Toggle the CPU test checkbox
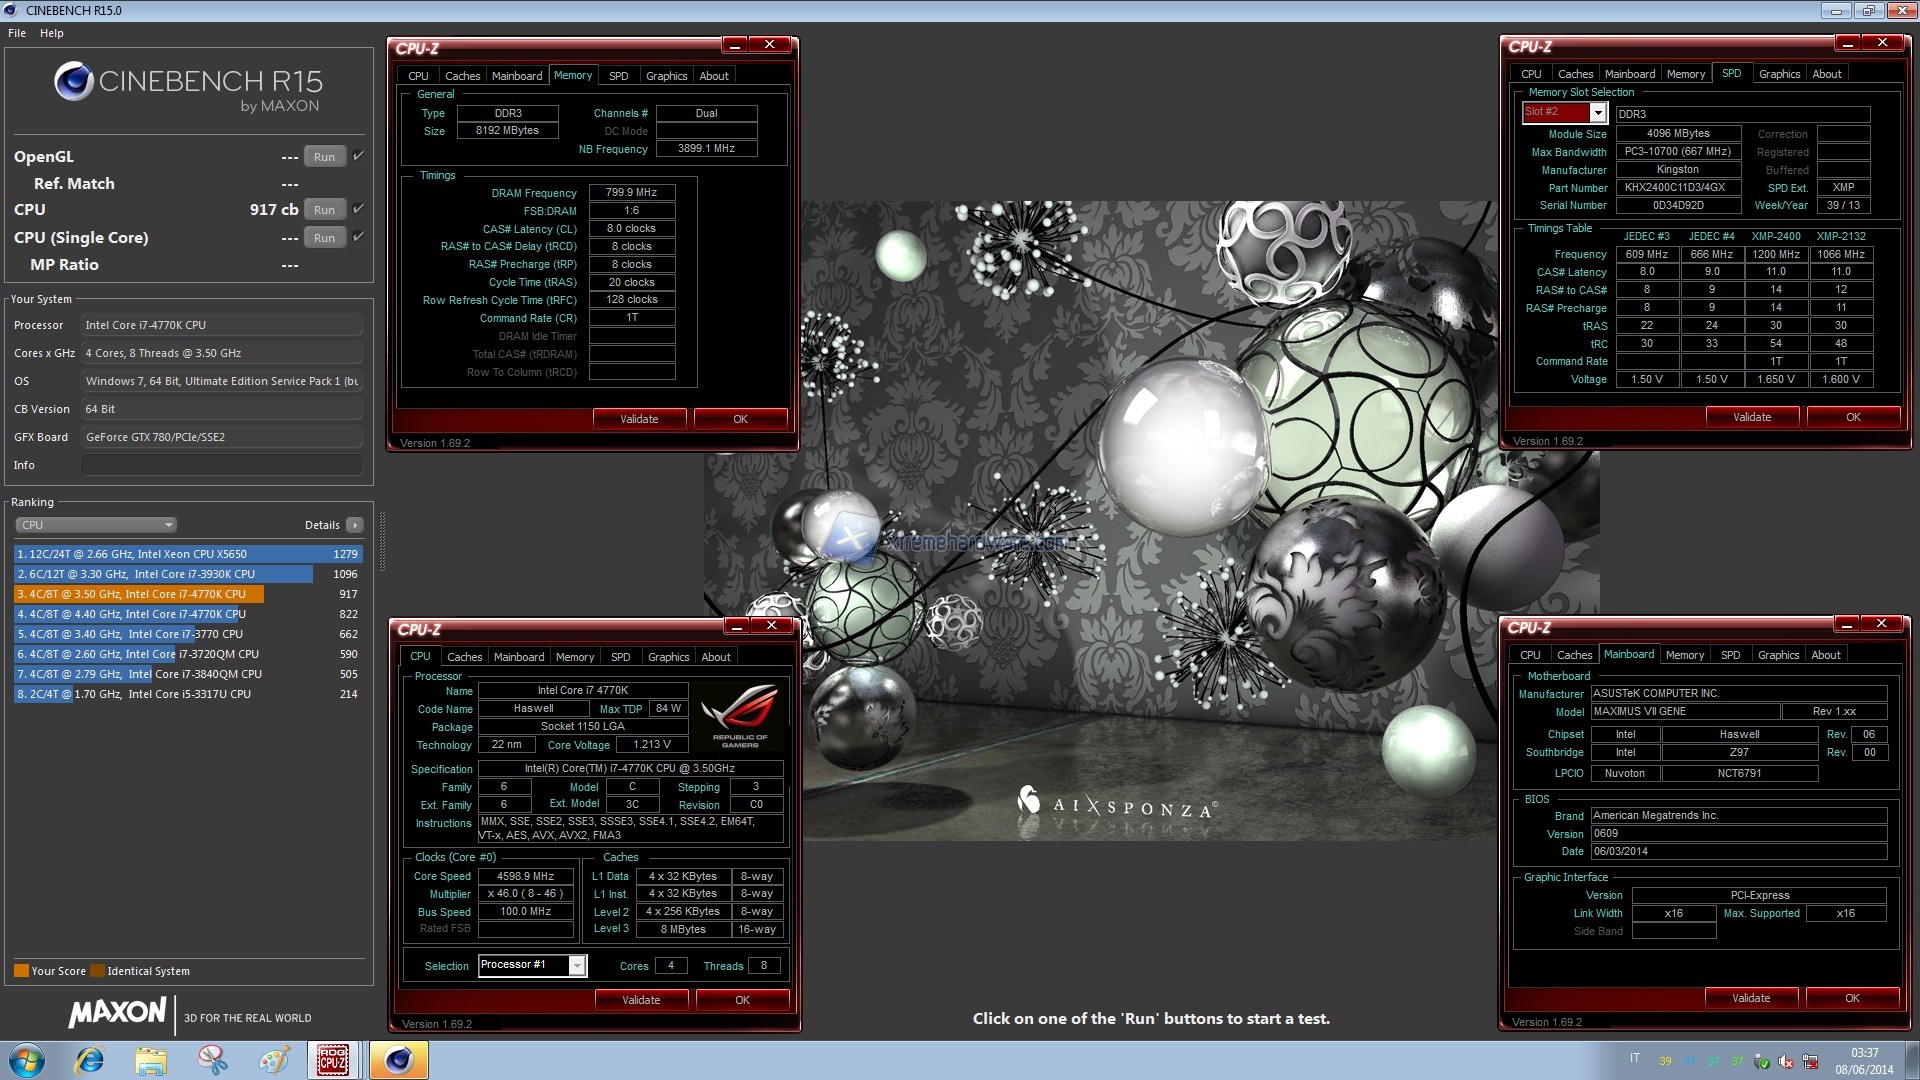Screen dimensions: 1920x1080 pyautogui.click(x=358, y=209)
